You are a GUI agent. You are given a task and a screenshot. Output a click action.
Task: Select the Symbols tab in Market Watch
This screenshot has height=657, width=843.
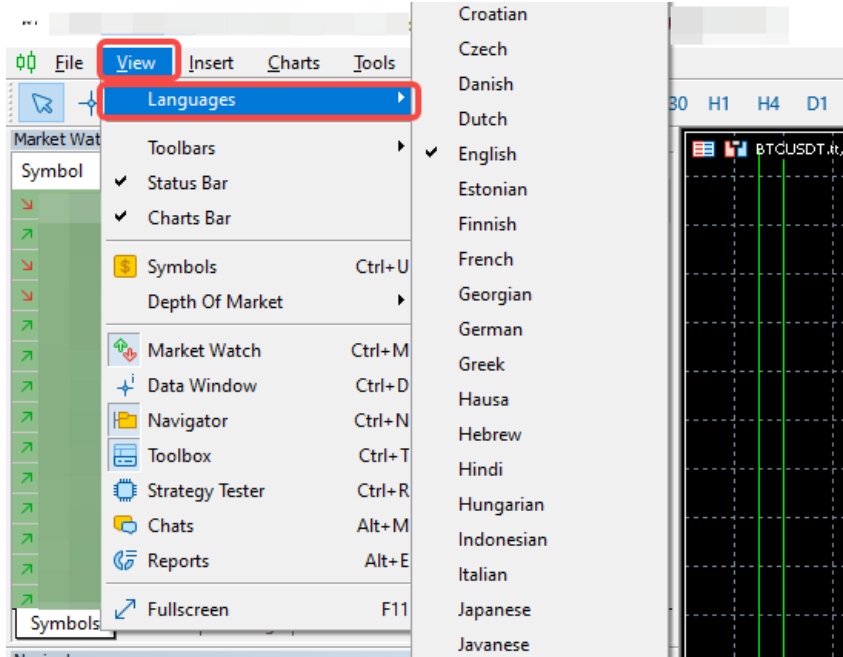pos(64,624)
